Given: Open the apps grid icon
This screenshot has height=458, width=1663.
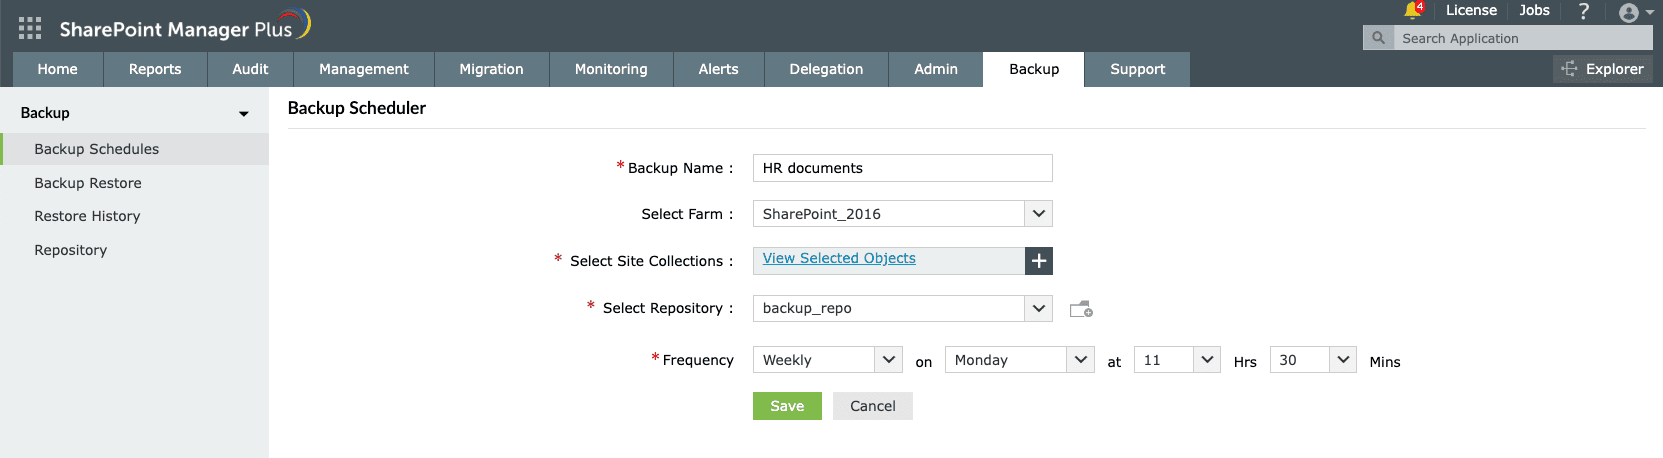Looking at the screenshot, I should [x=30, y=28].
